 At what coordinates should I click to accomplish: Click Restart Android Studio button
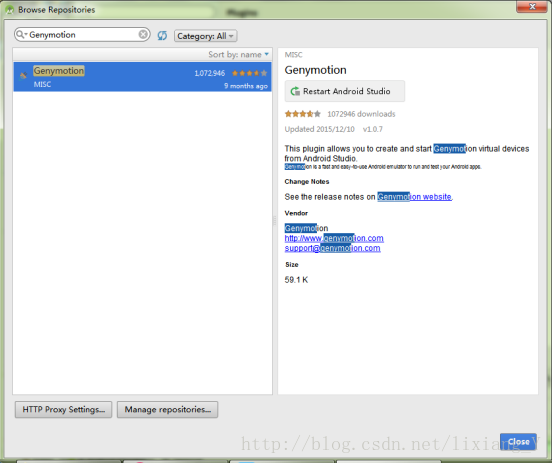[345, 91]
